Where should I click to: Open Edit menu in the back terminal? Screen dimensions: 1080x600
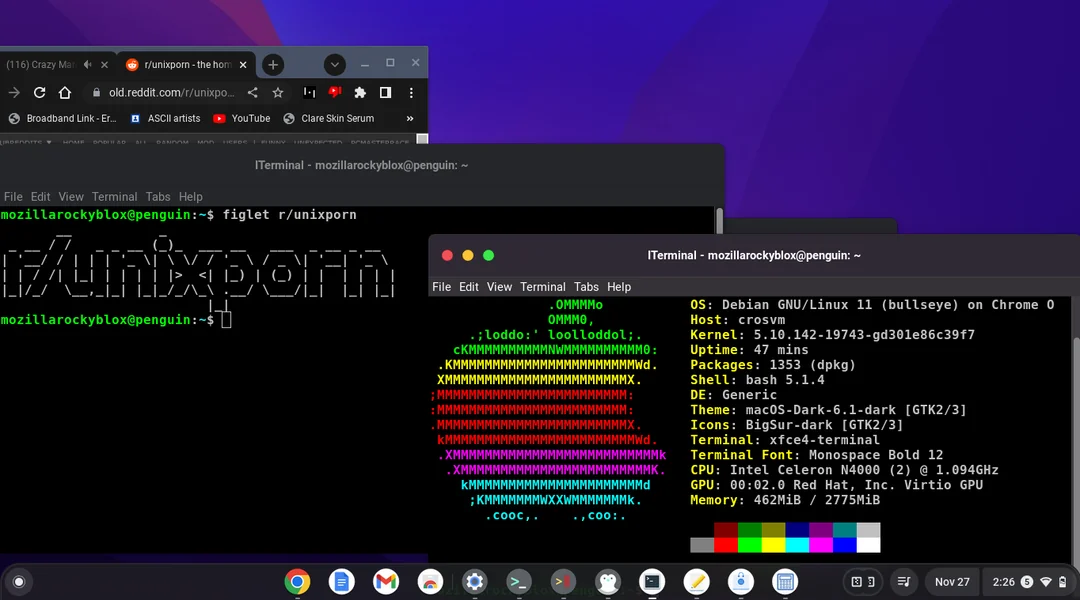coord(40,197)
